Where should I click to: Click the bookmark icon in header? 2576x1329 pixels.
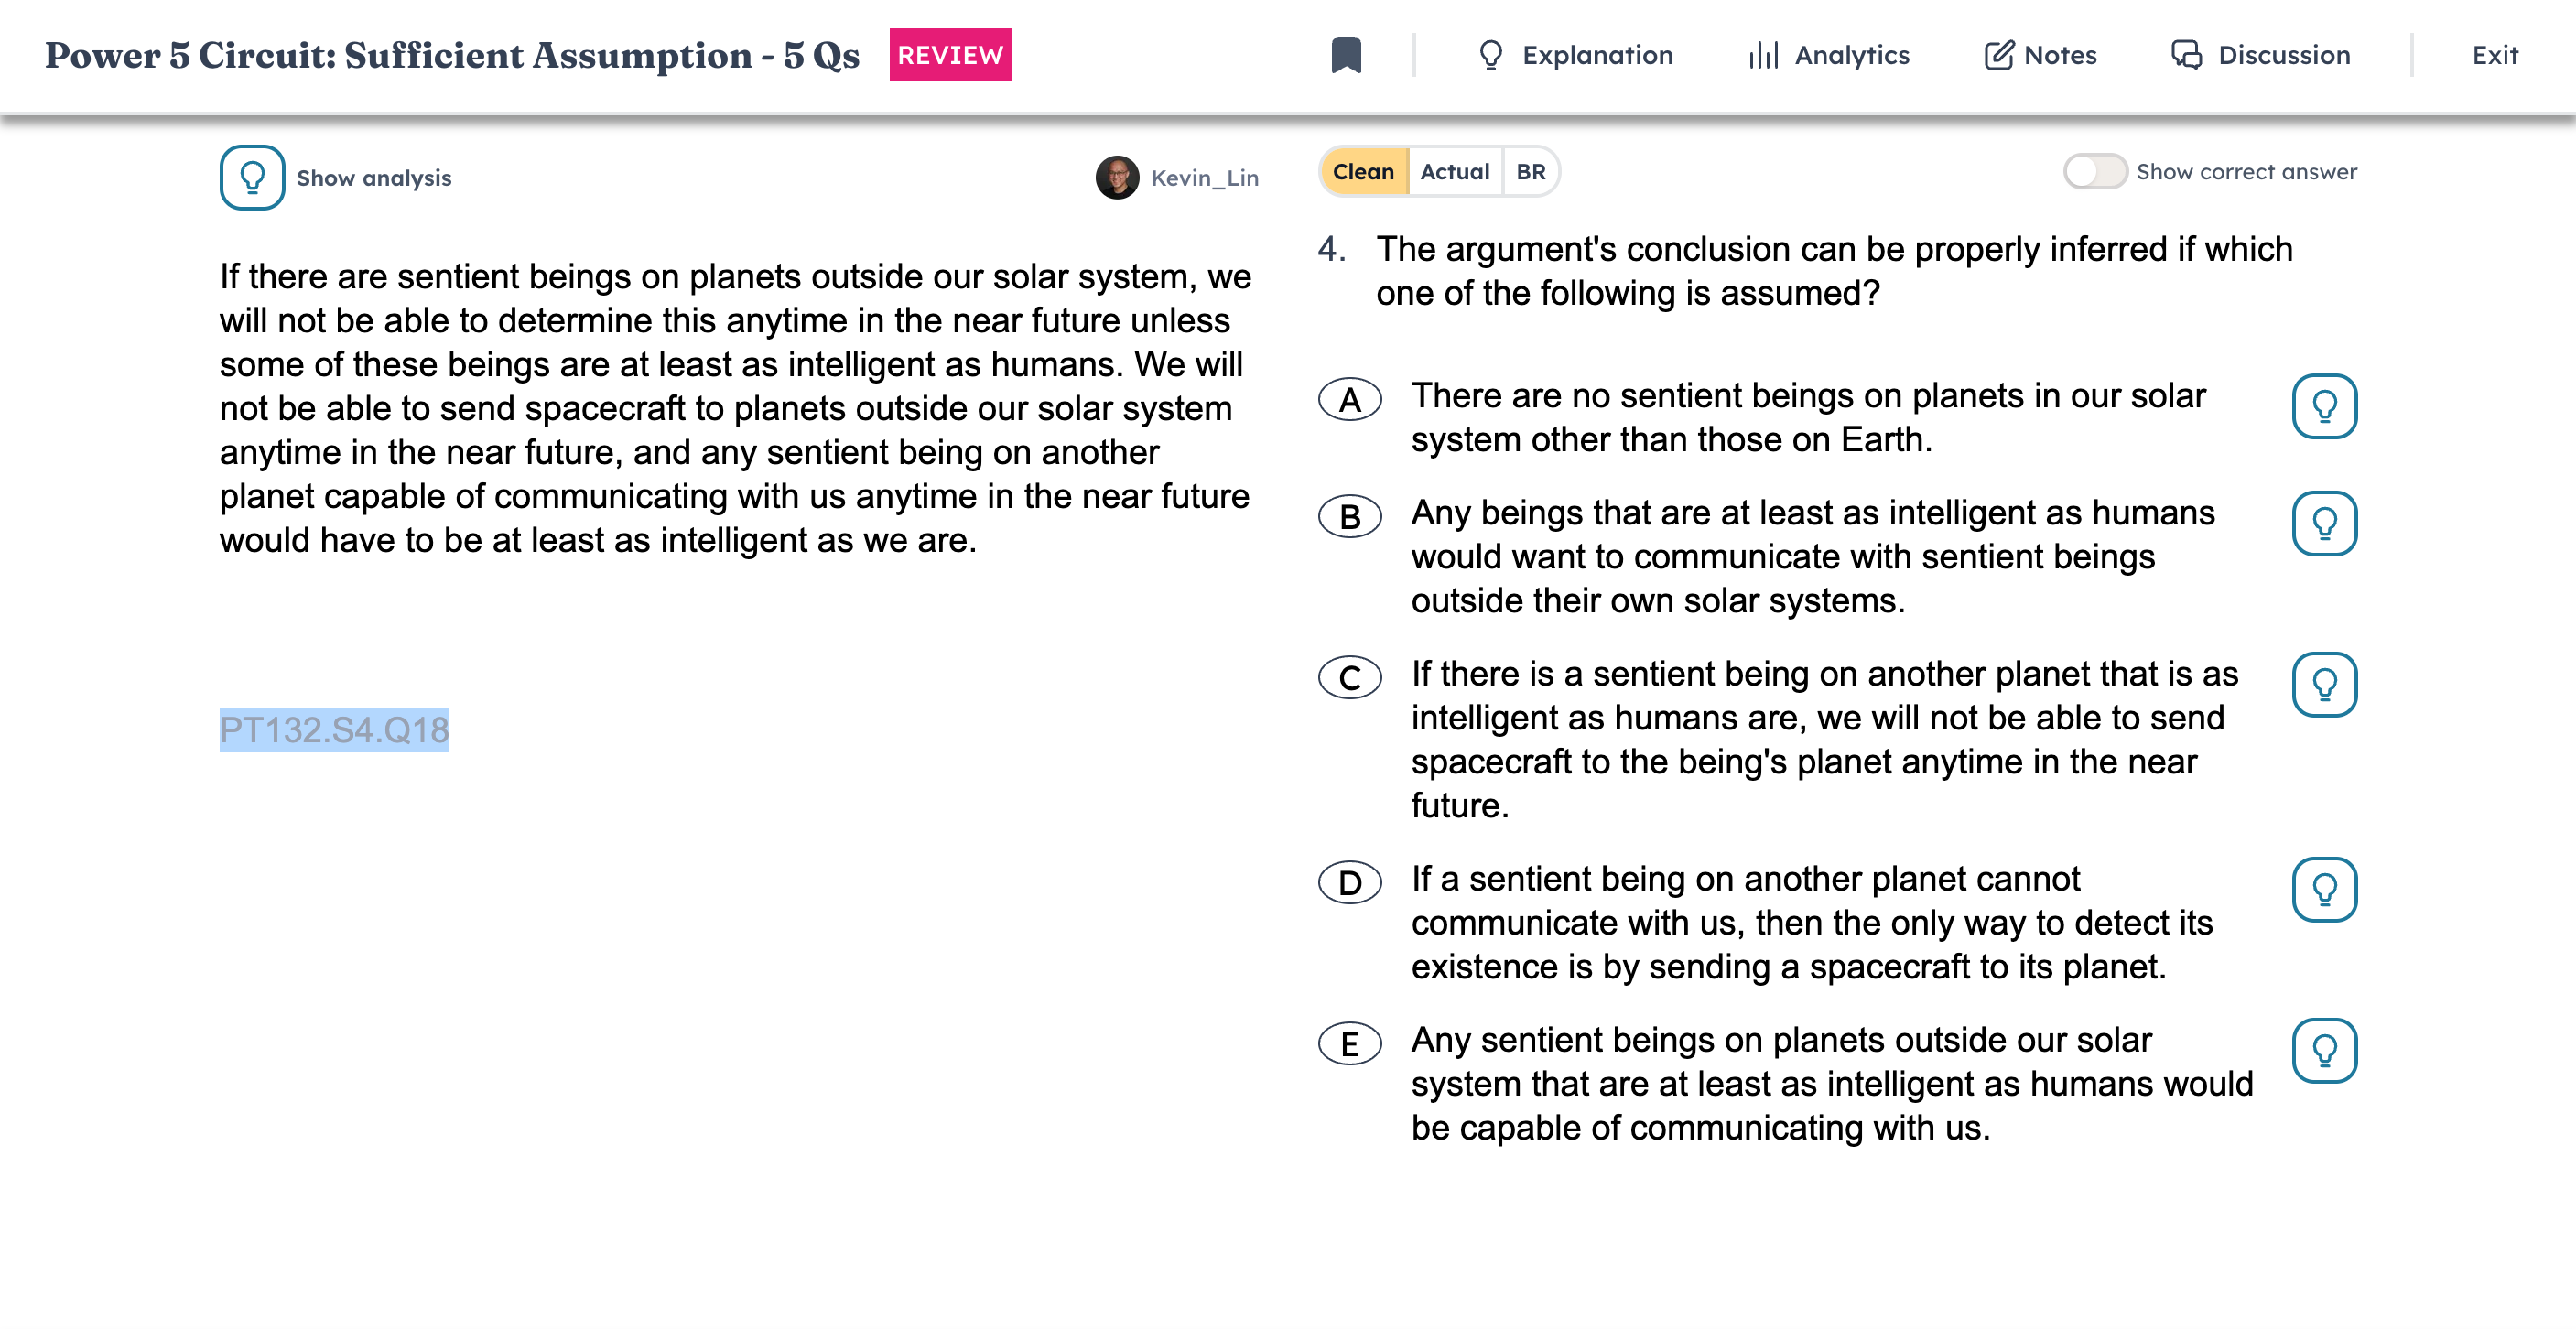pos(1346,55)
